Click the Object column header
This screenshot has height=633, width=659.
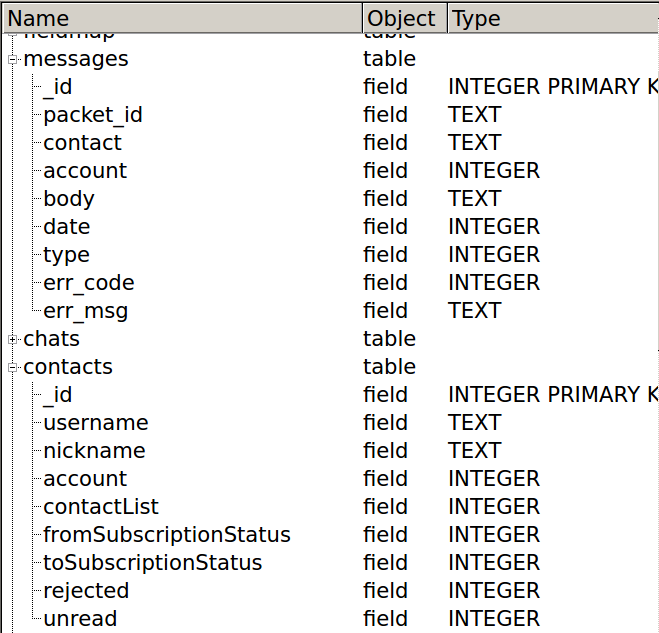[x=402, y=18]
